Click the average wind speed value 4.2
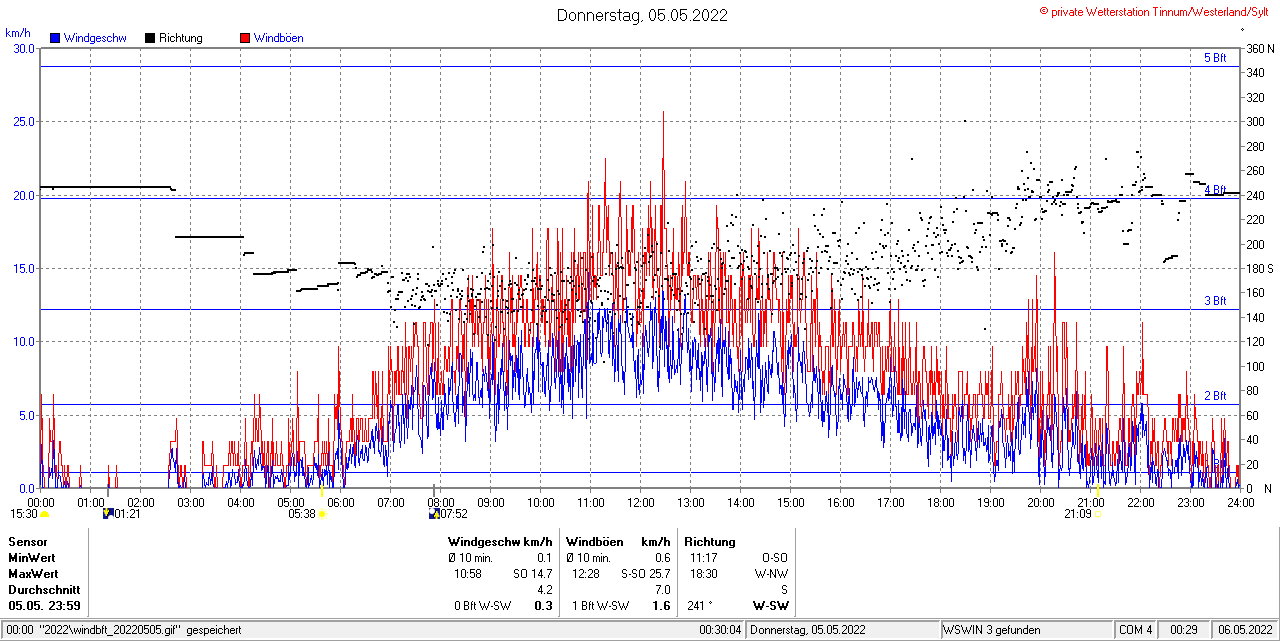 point(545,590)
